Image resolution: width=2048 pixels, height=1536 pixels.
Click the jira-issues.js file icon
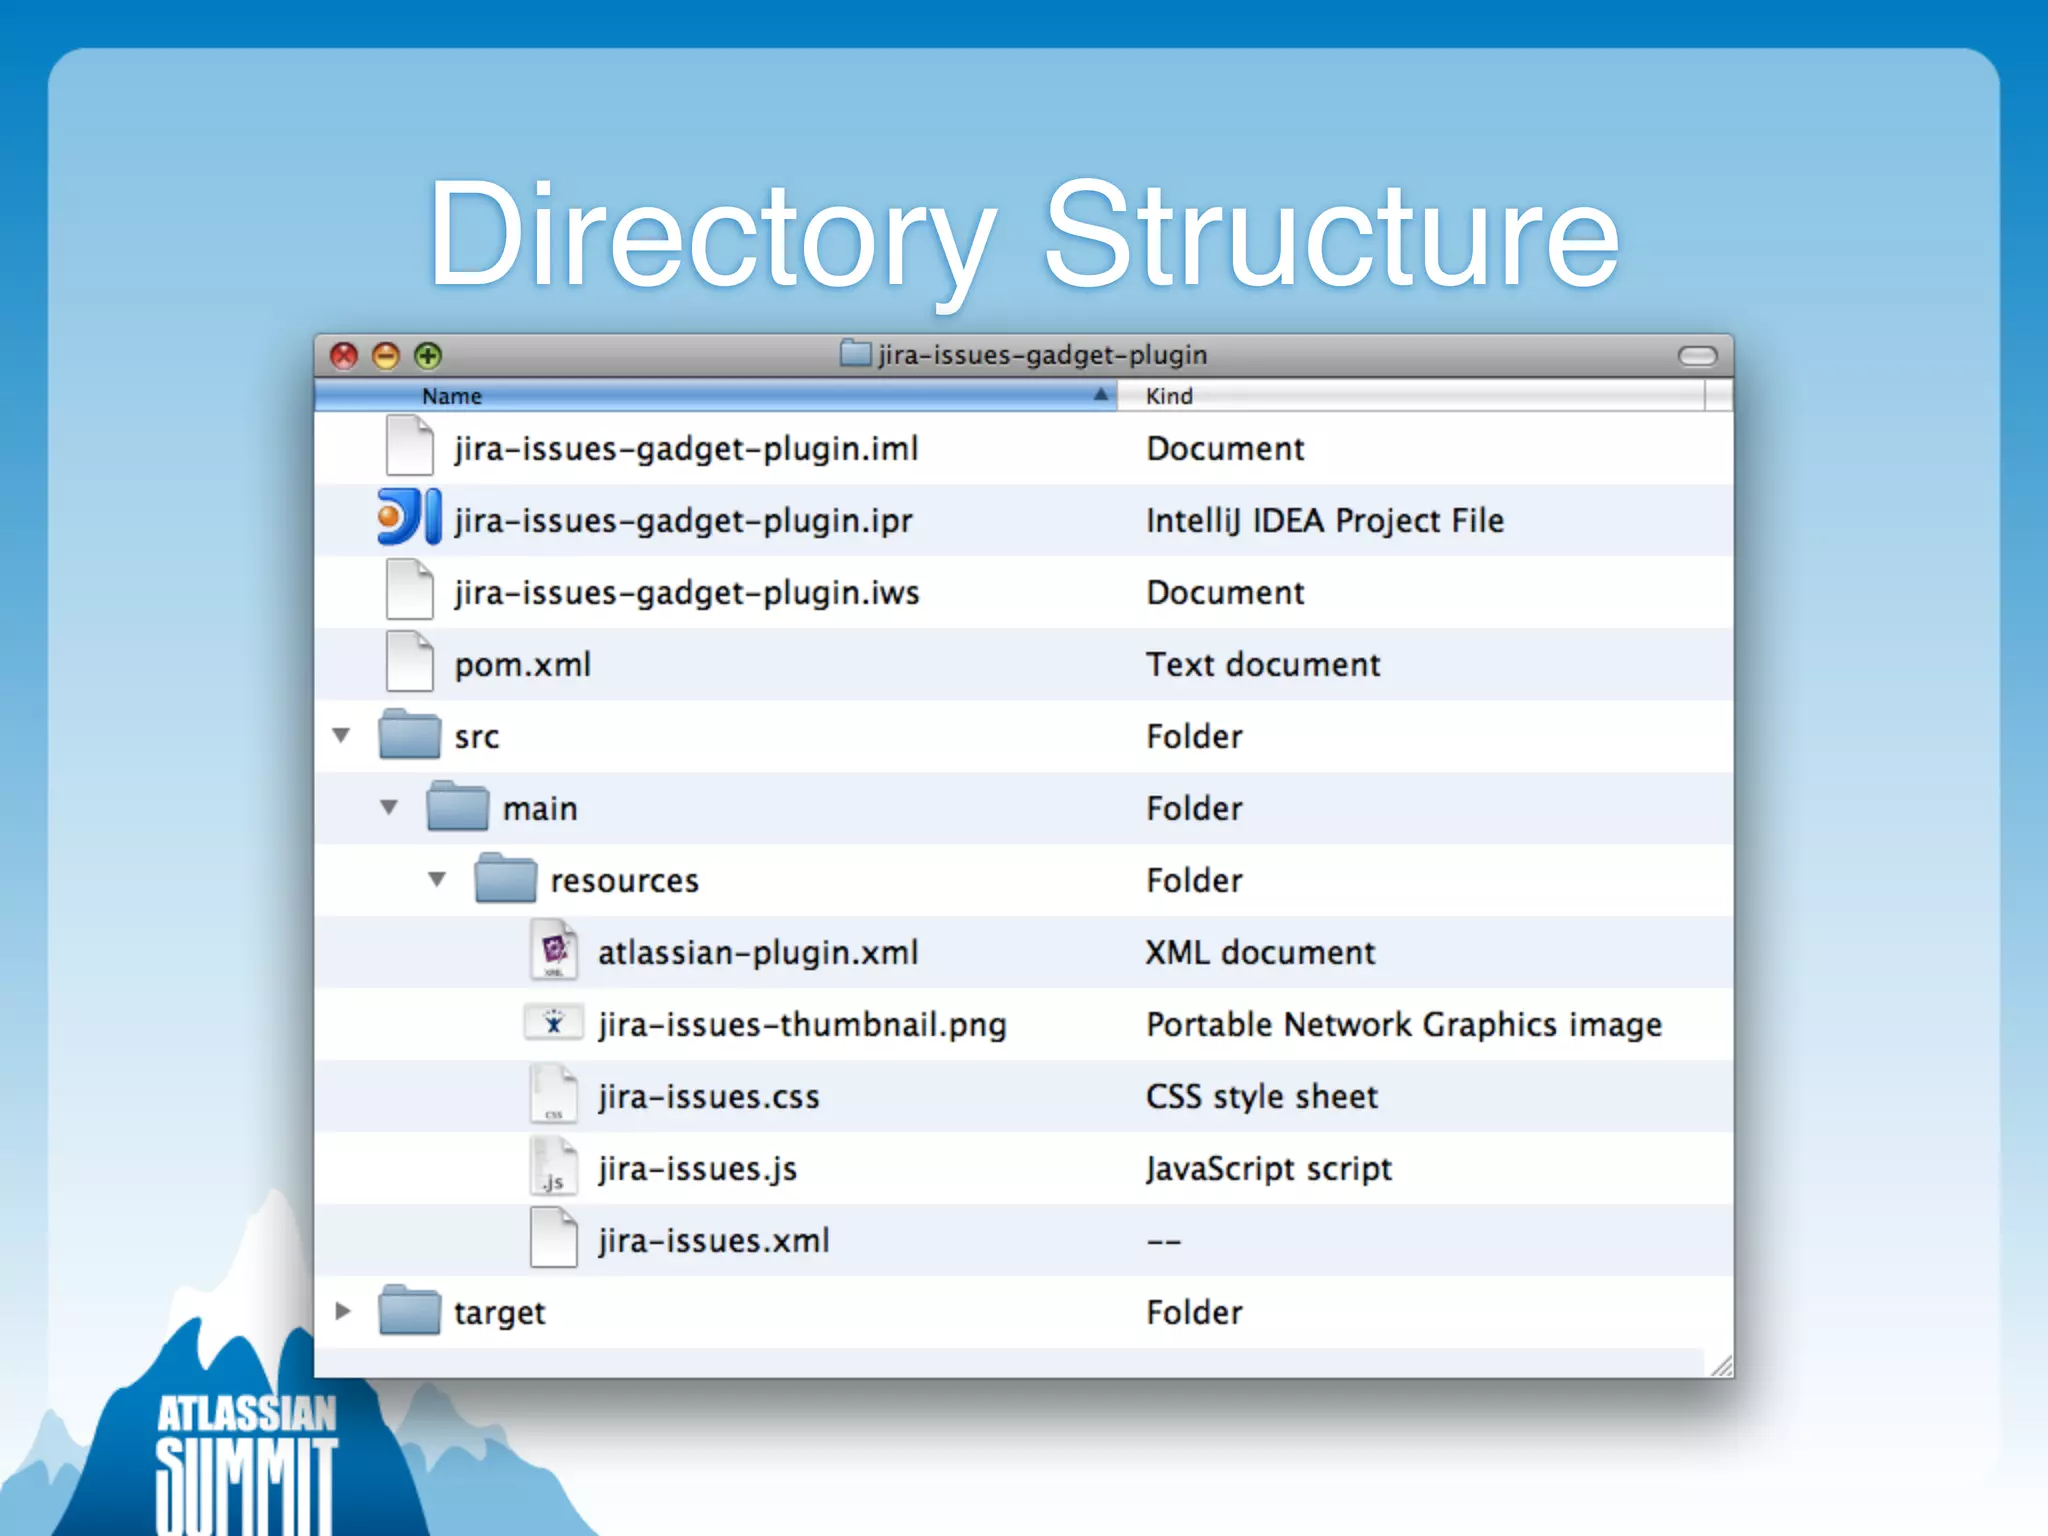click(x=554, y=1166)
